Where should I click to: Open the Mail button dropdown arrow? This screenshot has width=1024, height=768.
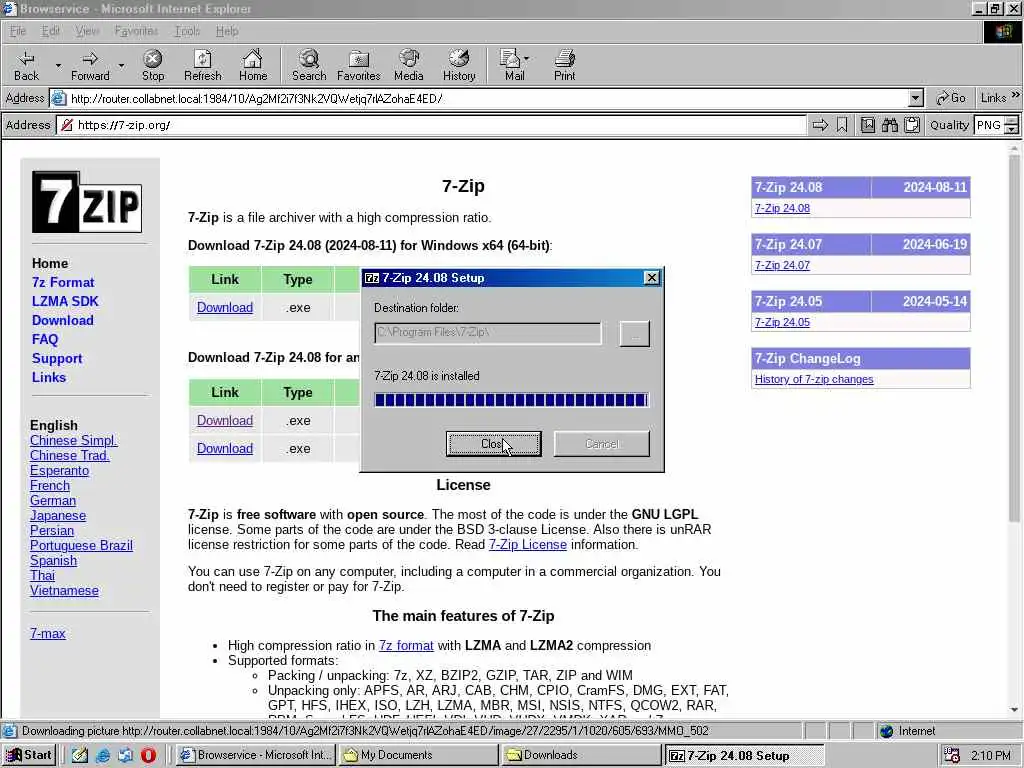click(526, 59)
